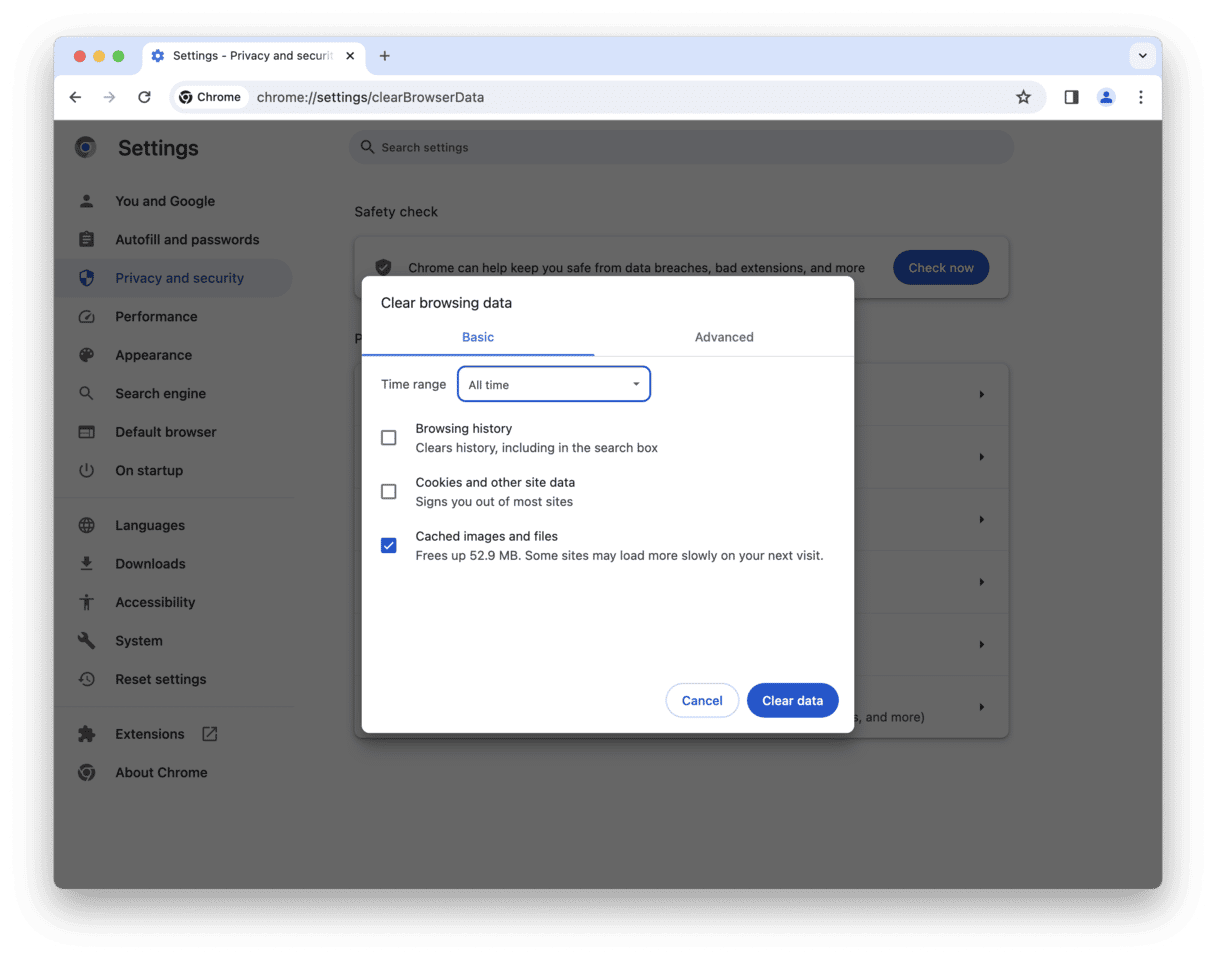The width and height of the screenshot is (1216, 960).
Task: Open Downloads via the download arrow icon
Action: pyautogui.click(x=86, y=563)
